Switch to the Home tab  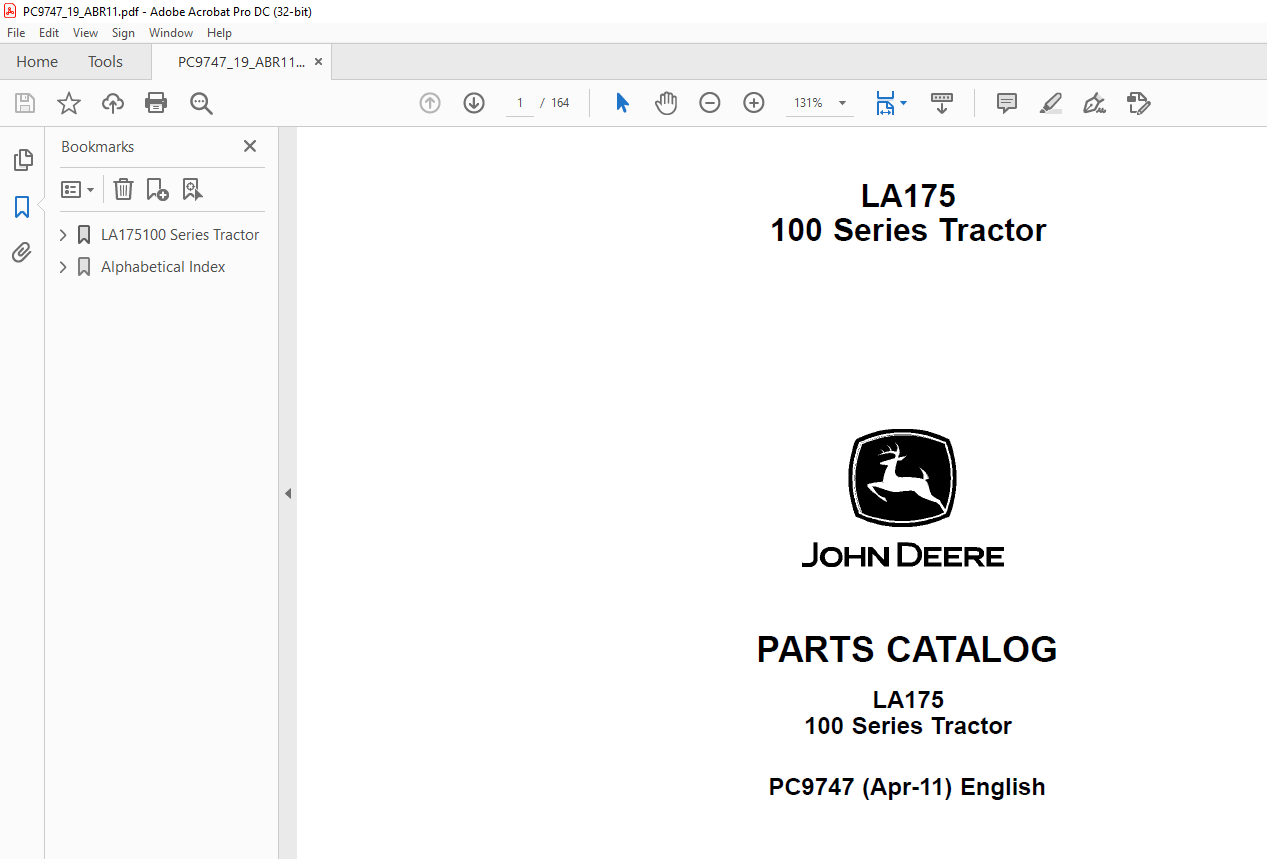37,62
